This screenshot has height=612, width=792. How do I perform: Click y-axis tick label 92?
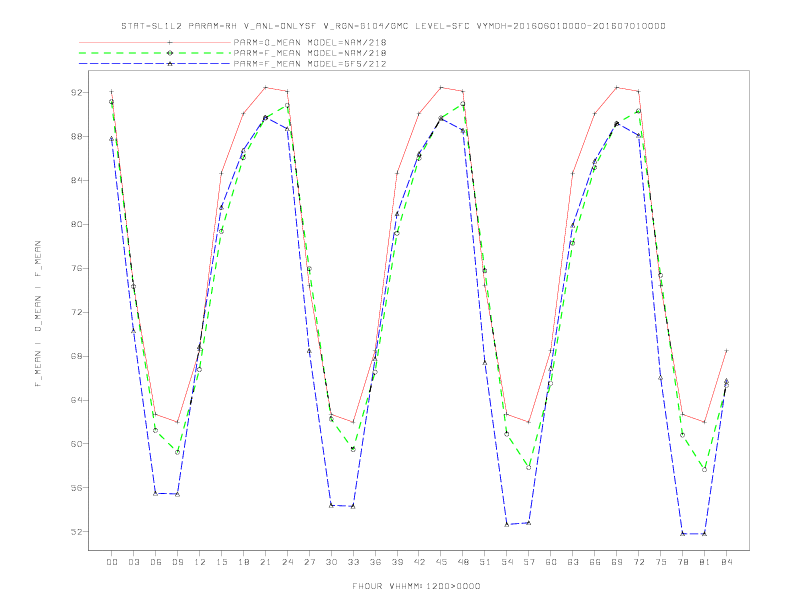[x=77, y=92]
